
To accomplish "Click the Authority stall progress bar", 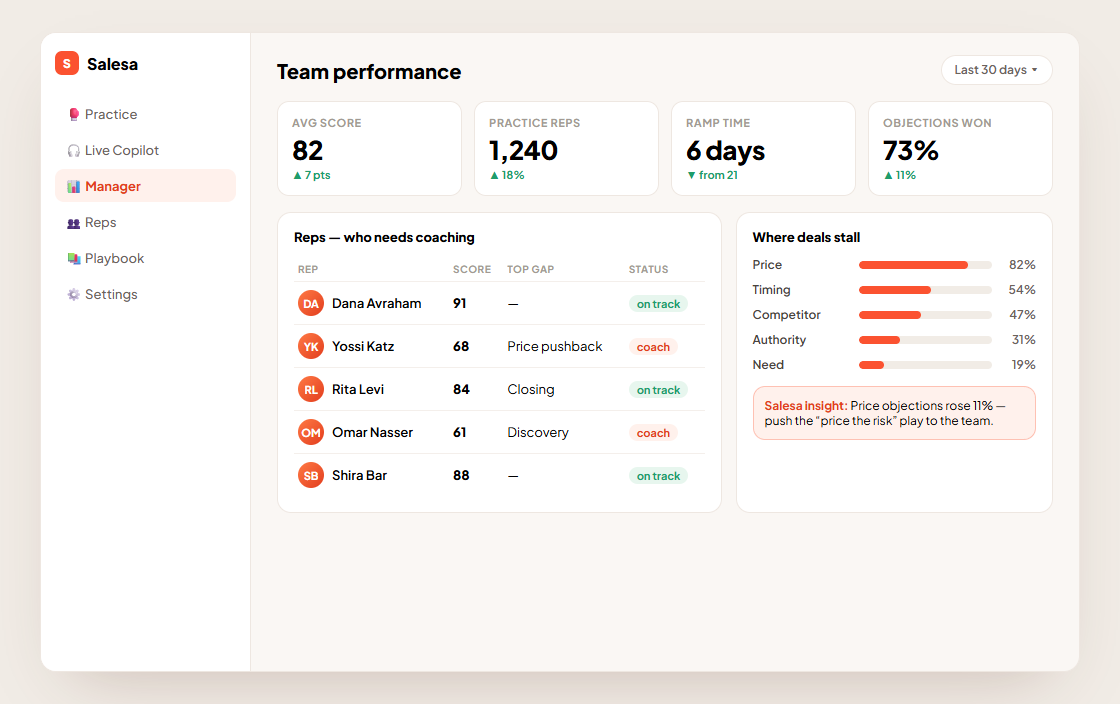I will click(925, 340).
